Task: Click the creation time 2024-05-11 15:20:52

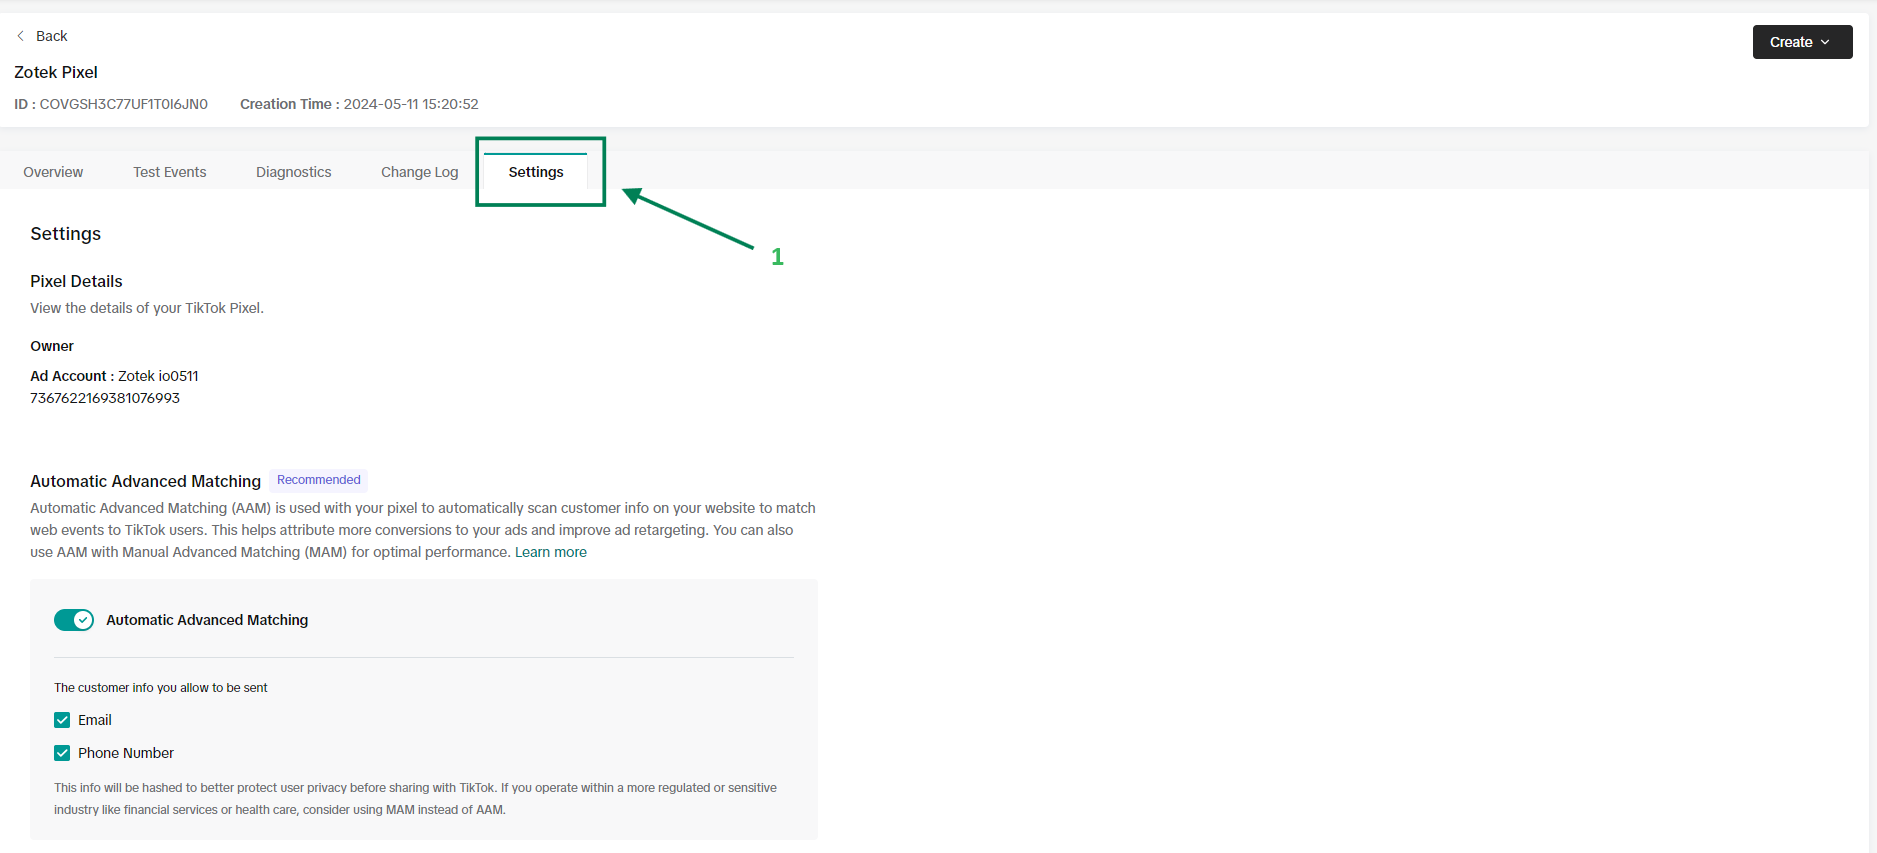Action: [x=411, y=104]
